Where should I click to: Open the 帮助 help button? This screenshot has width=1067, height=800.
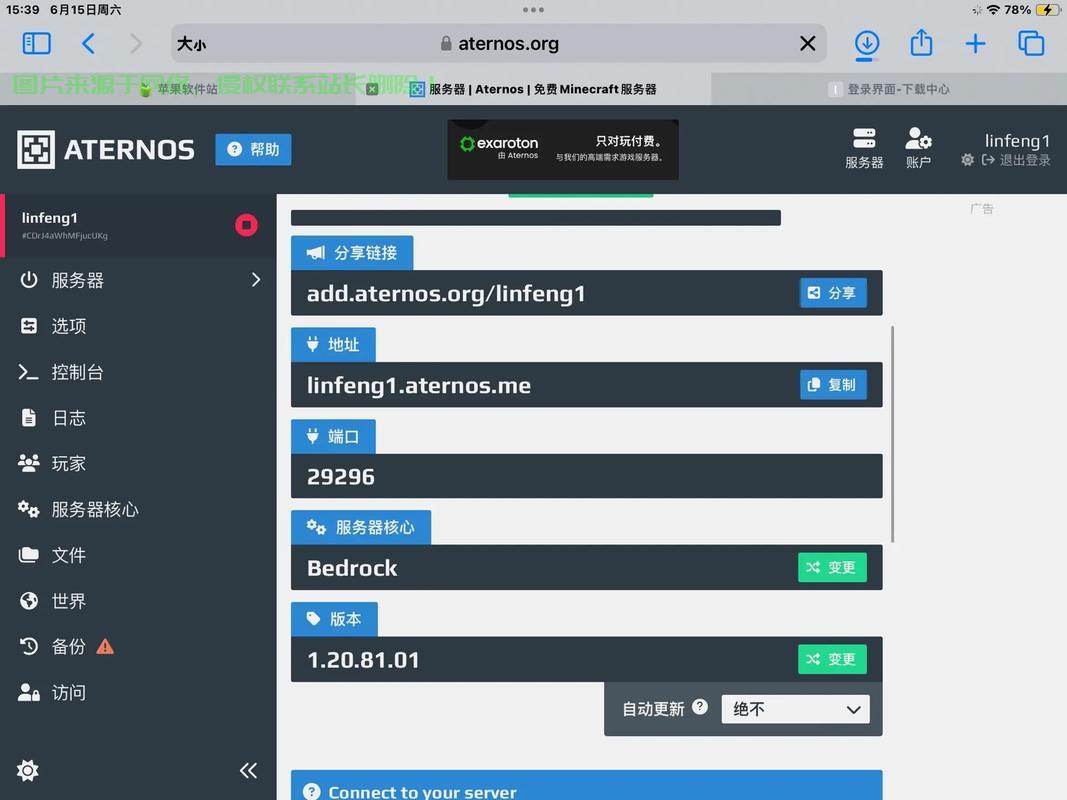[x=253, y=150]
